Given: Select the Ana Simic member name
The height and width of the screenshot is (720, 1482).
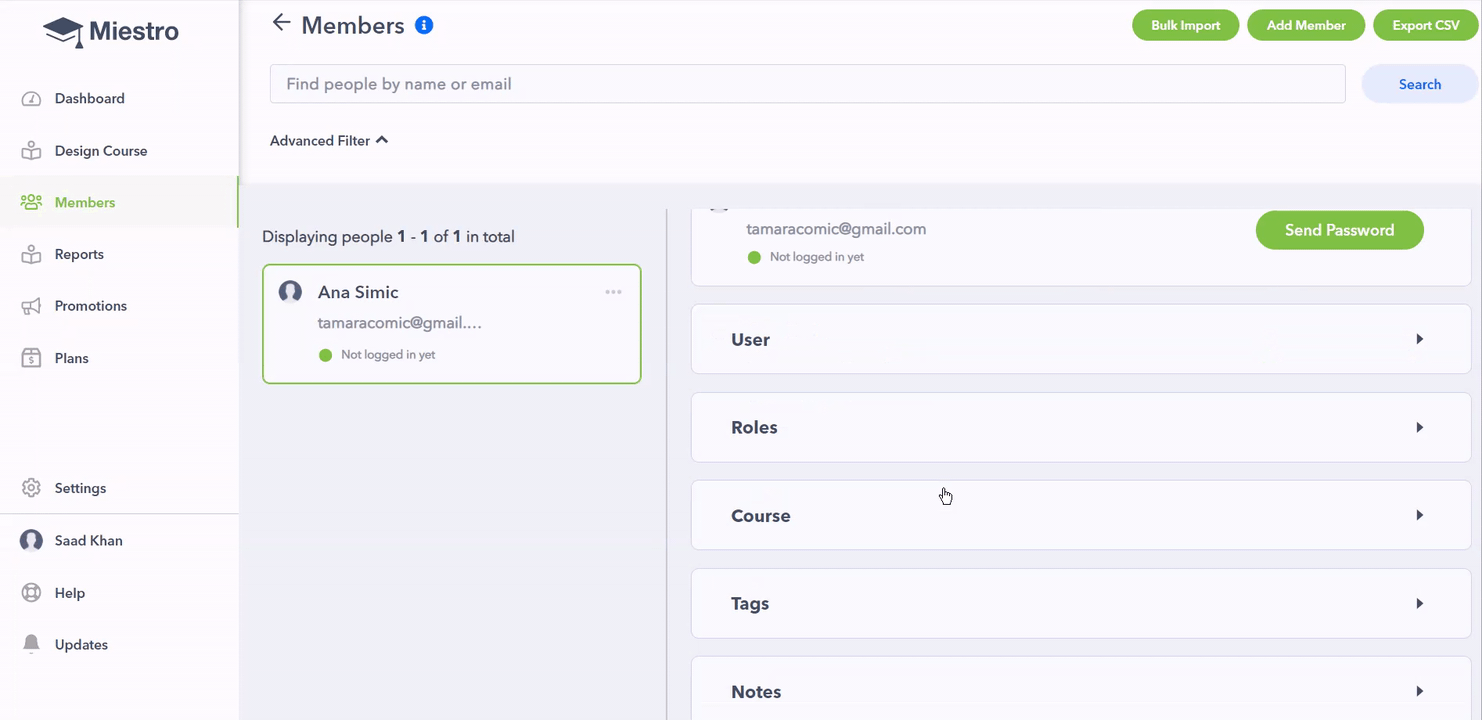Looking at the screenshot, I should (x=358, y=292).
